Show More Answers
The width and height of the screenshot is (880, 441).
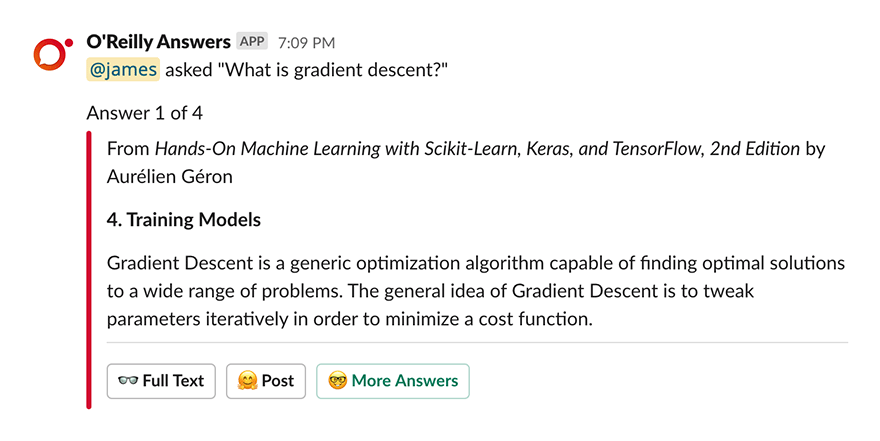pos(393,381)
